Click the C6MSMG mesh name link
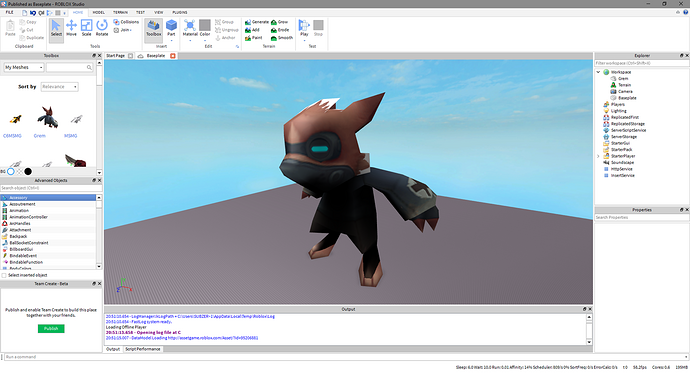This screenshot has height=373, width=690. 12,136
